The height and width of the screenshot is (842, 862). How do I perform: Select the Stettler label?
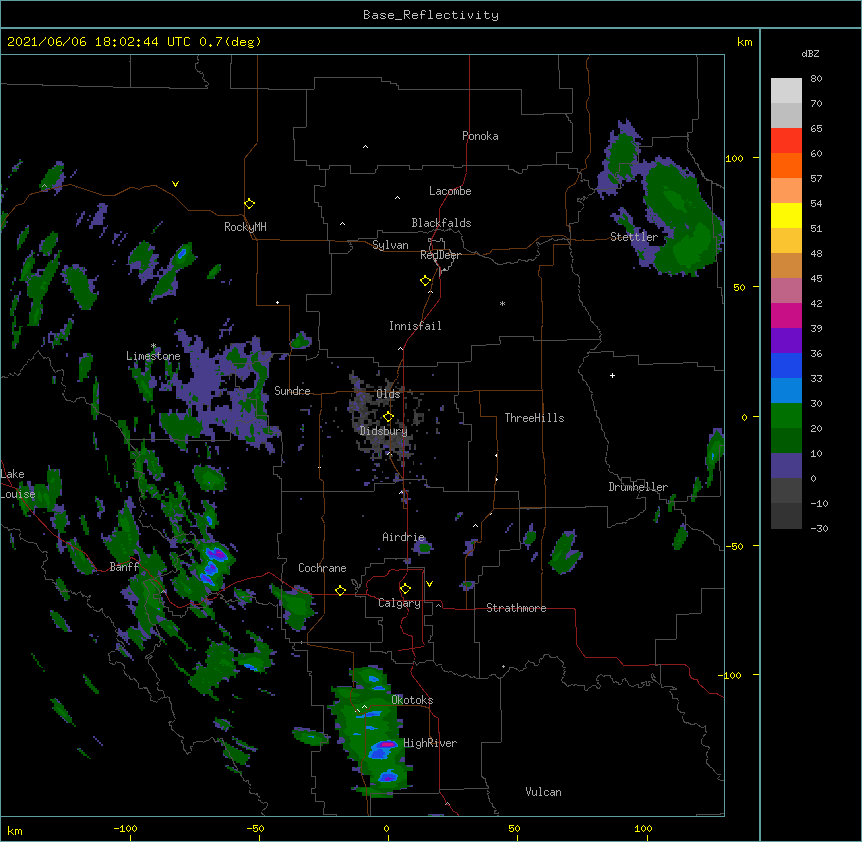(x=634, y=237)
